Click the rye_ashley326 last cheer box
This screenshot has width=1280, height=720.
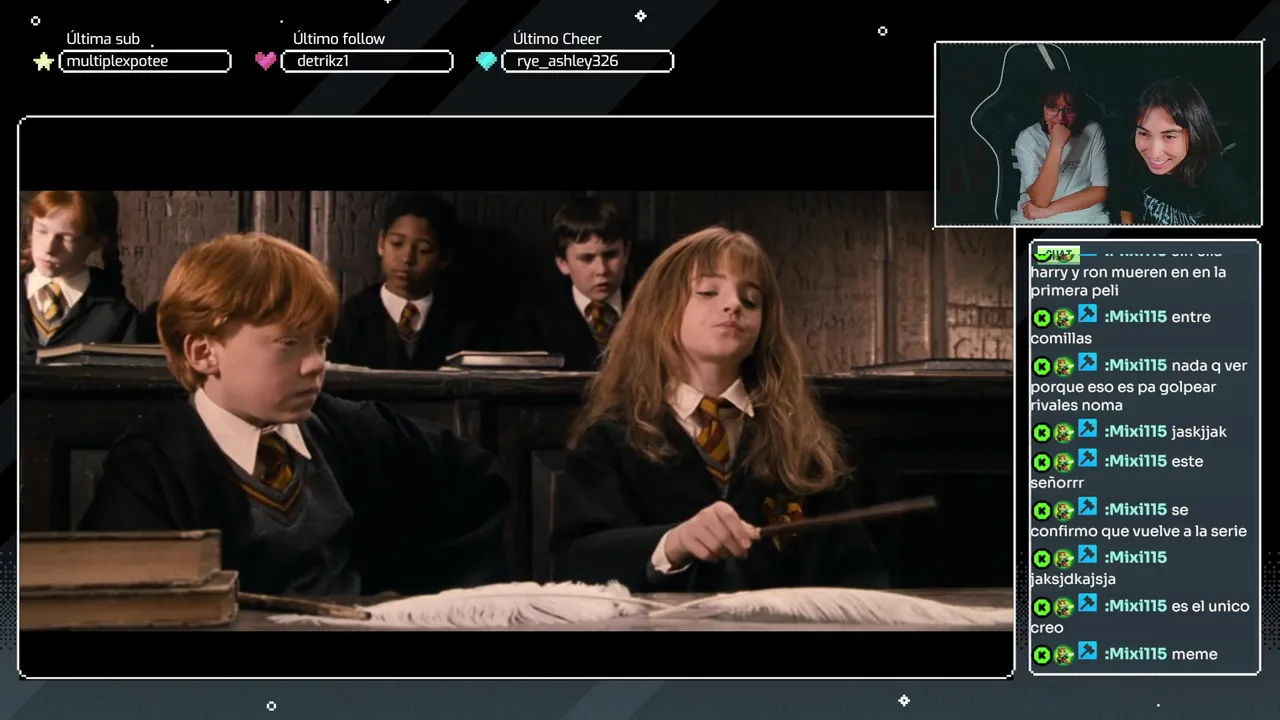click(588, 62)
